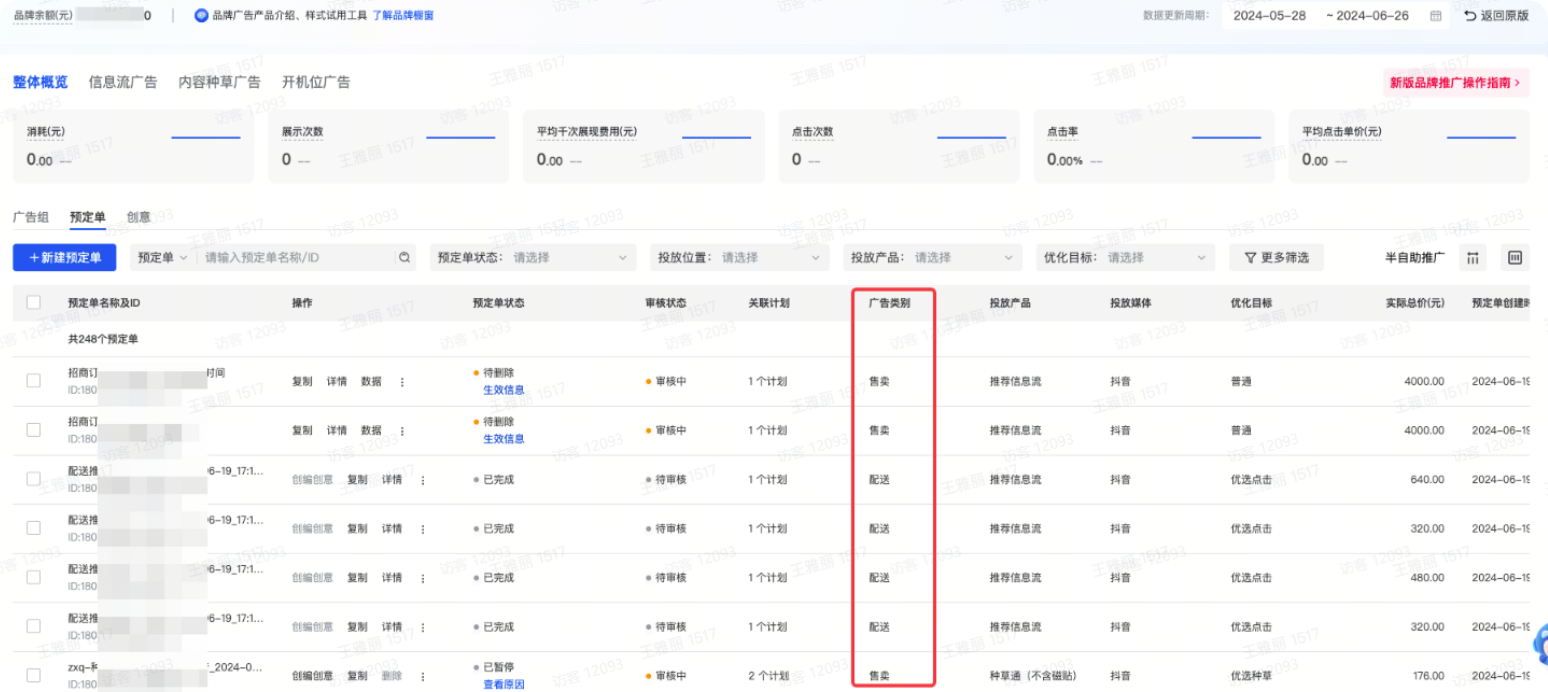Check the box for the 480.00 row
The height and width of the screenshot is (692, 1548).
point(34,577)
